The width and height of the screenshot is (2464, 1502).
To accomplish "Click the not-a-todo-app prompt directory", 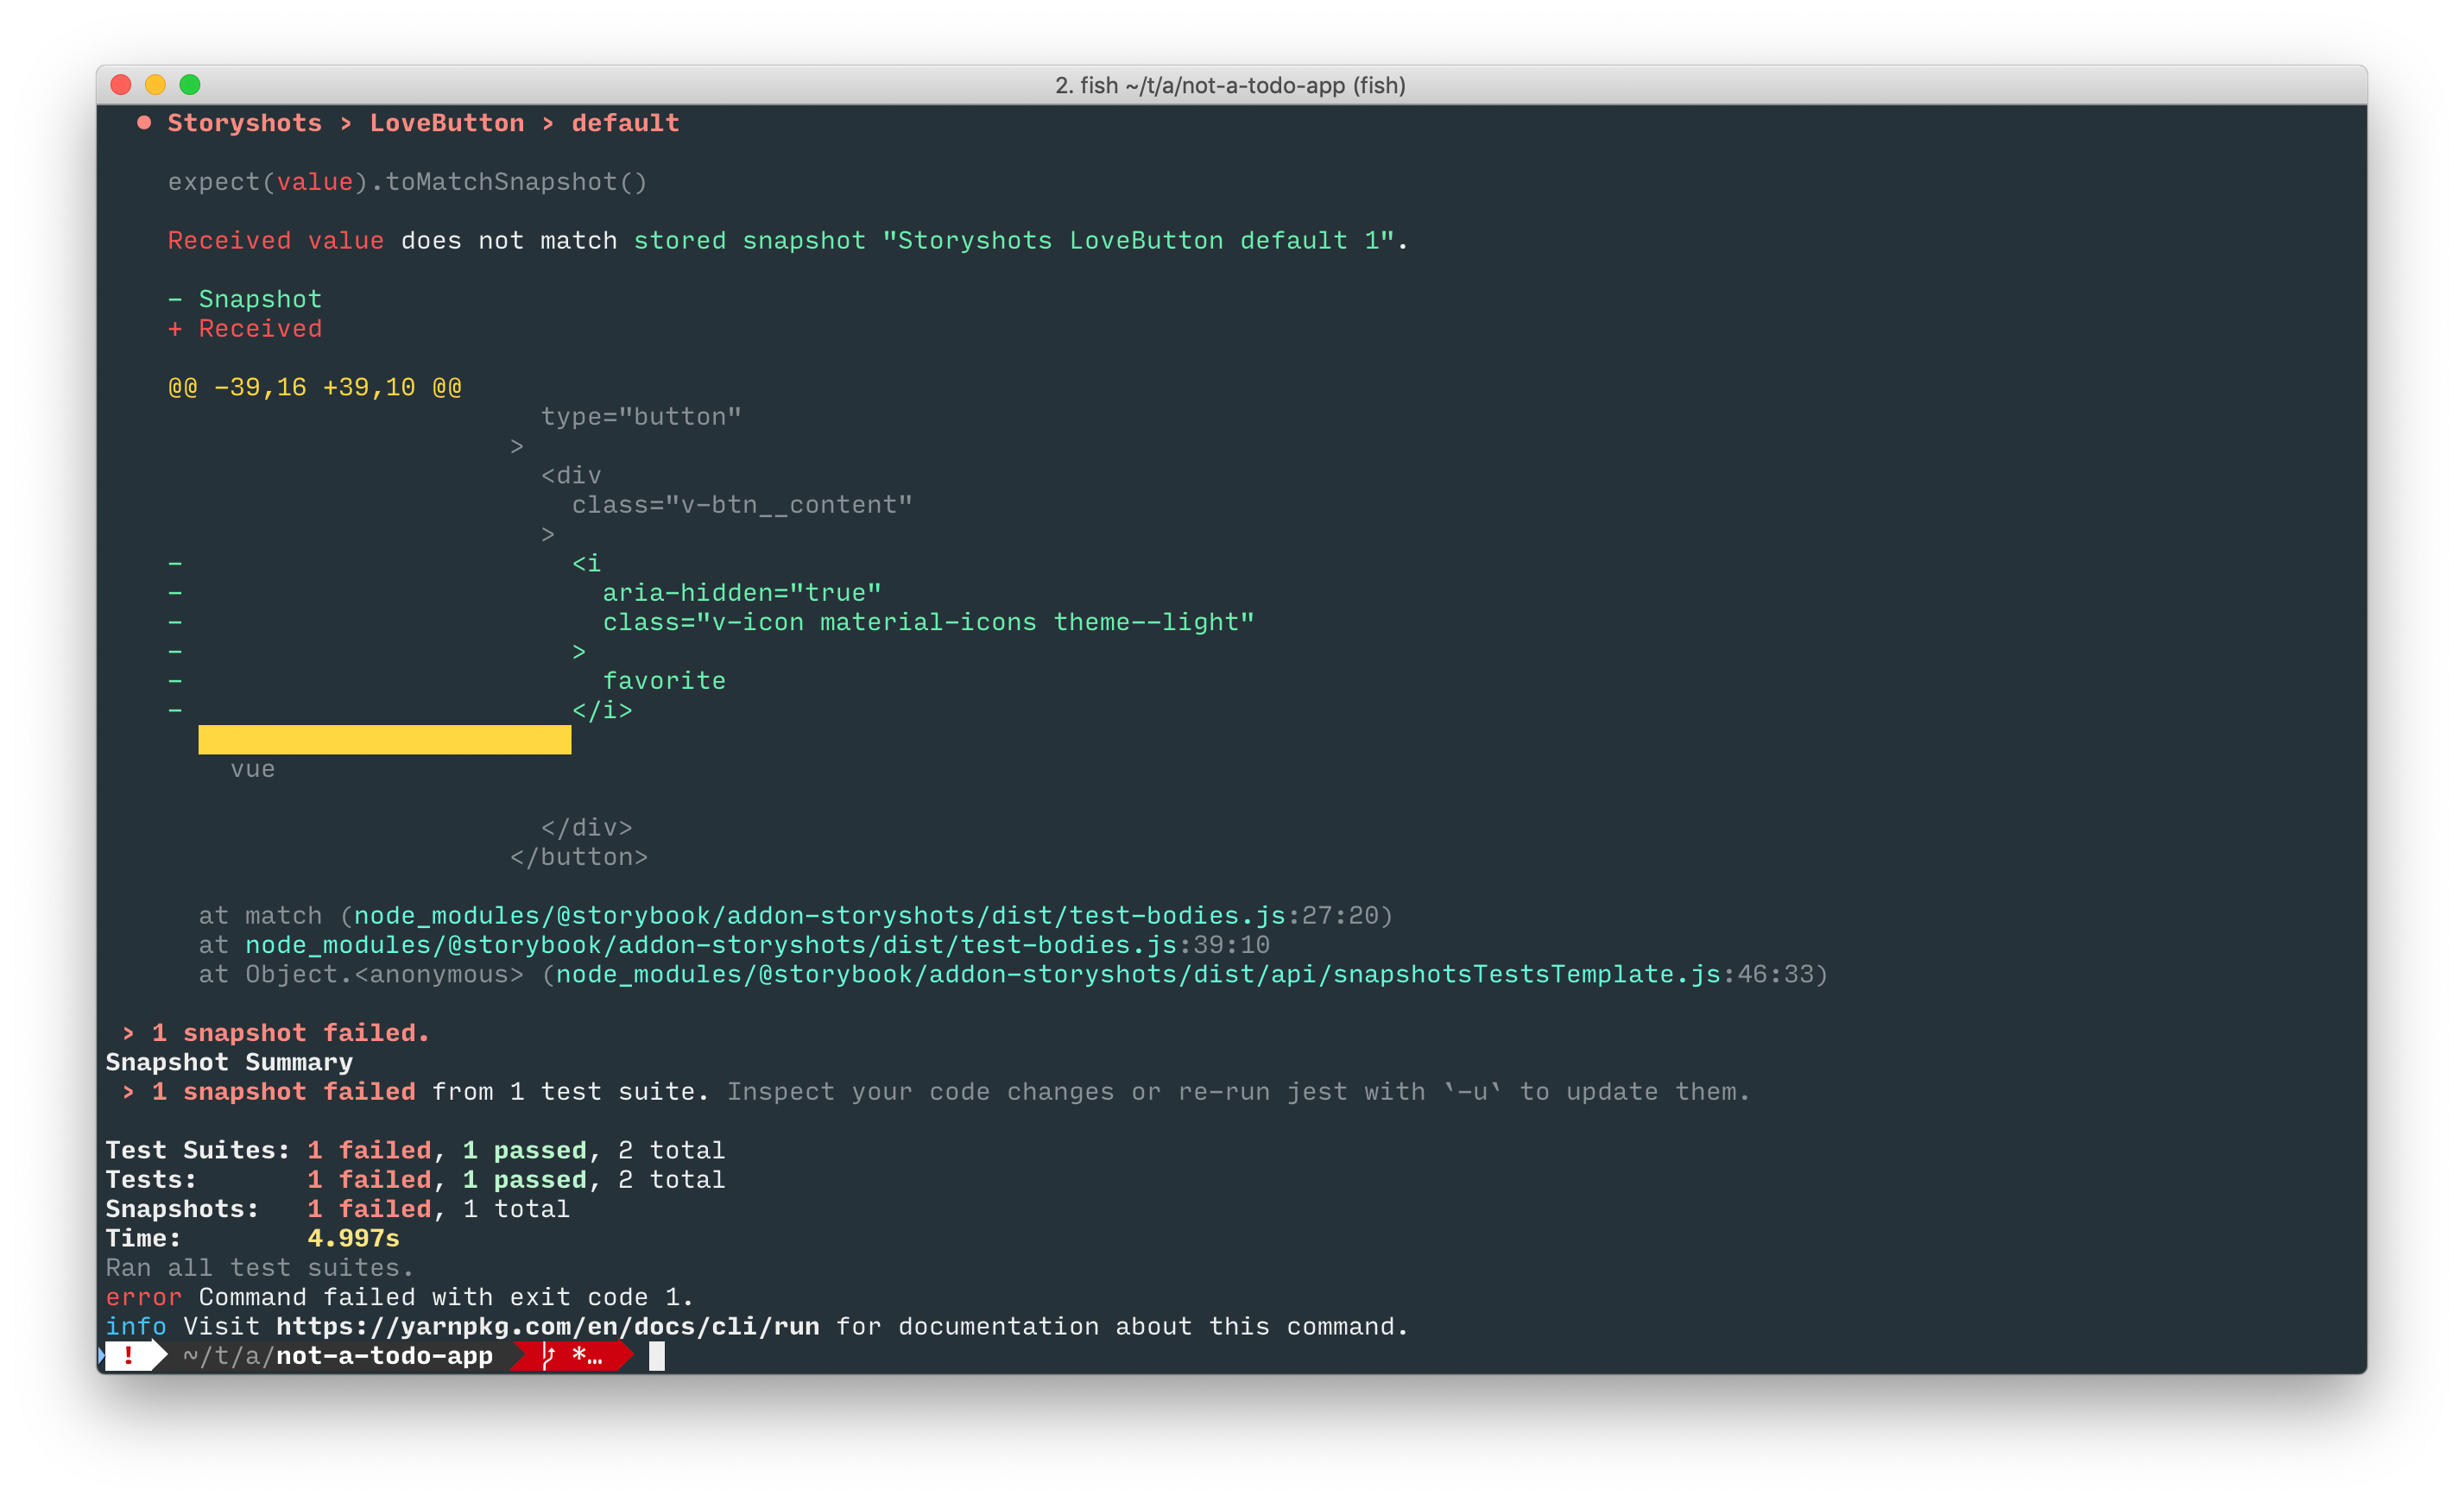I will 384,1356.
